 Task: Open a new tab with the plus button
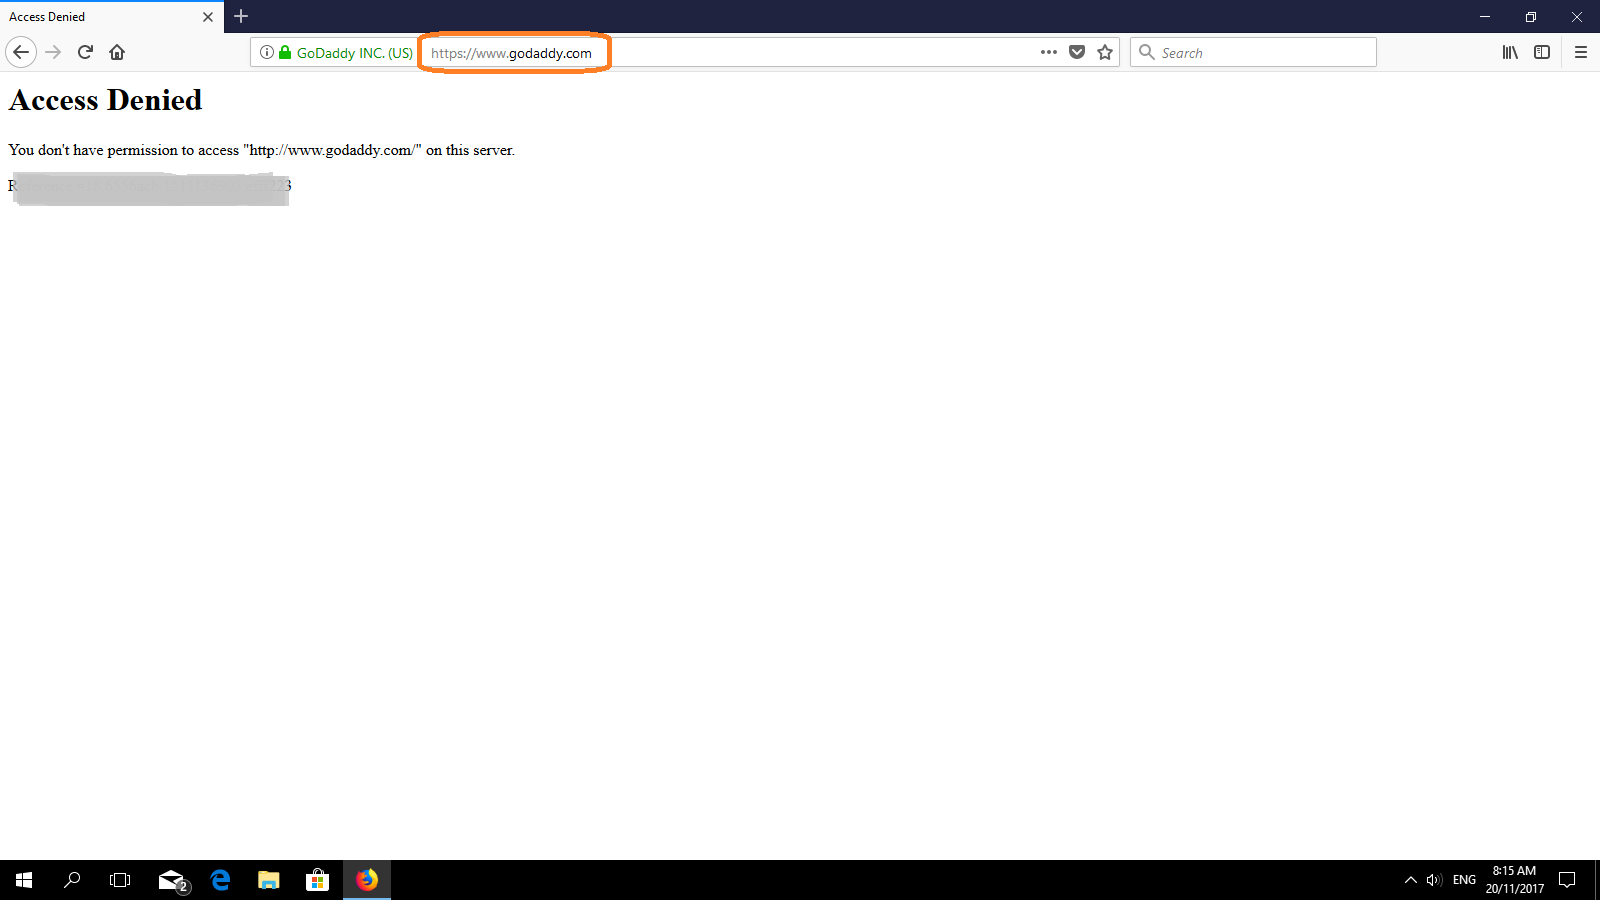tap(241, 16)
